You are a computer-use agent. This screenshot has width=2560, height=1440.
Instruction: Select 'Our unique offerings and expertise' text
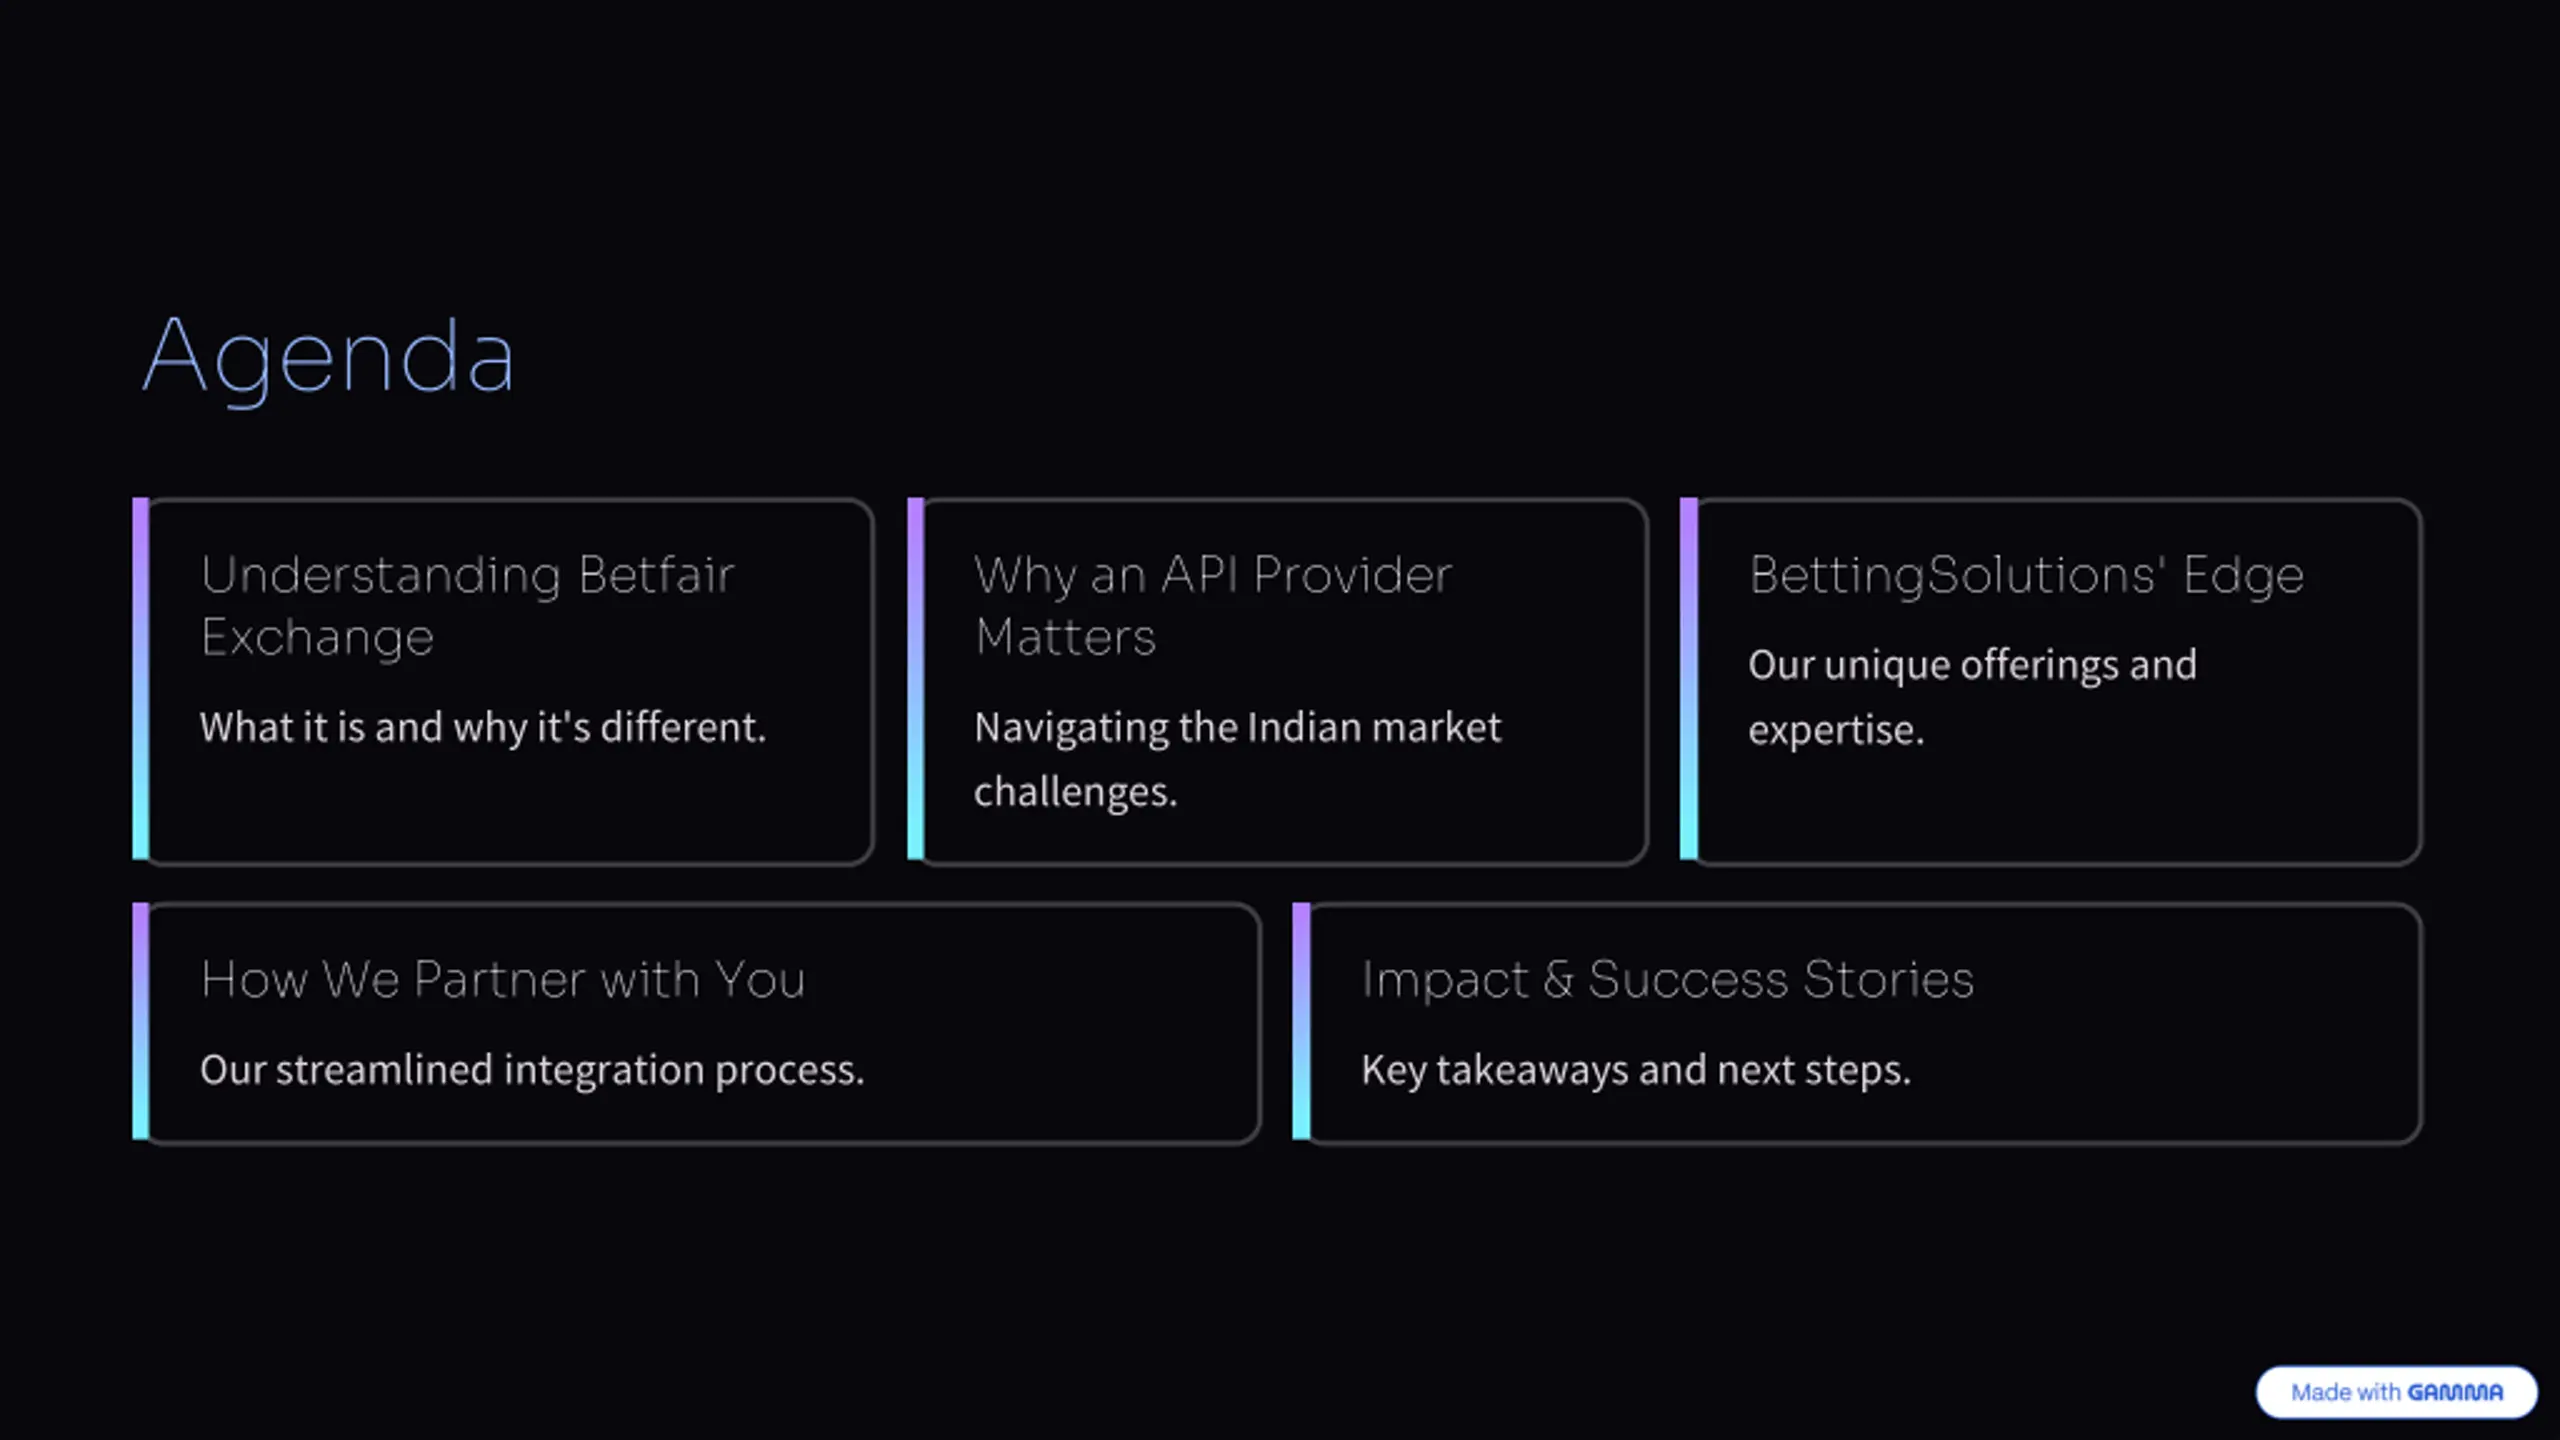click(x=1972, y=697)
